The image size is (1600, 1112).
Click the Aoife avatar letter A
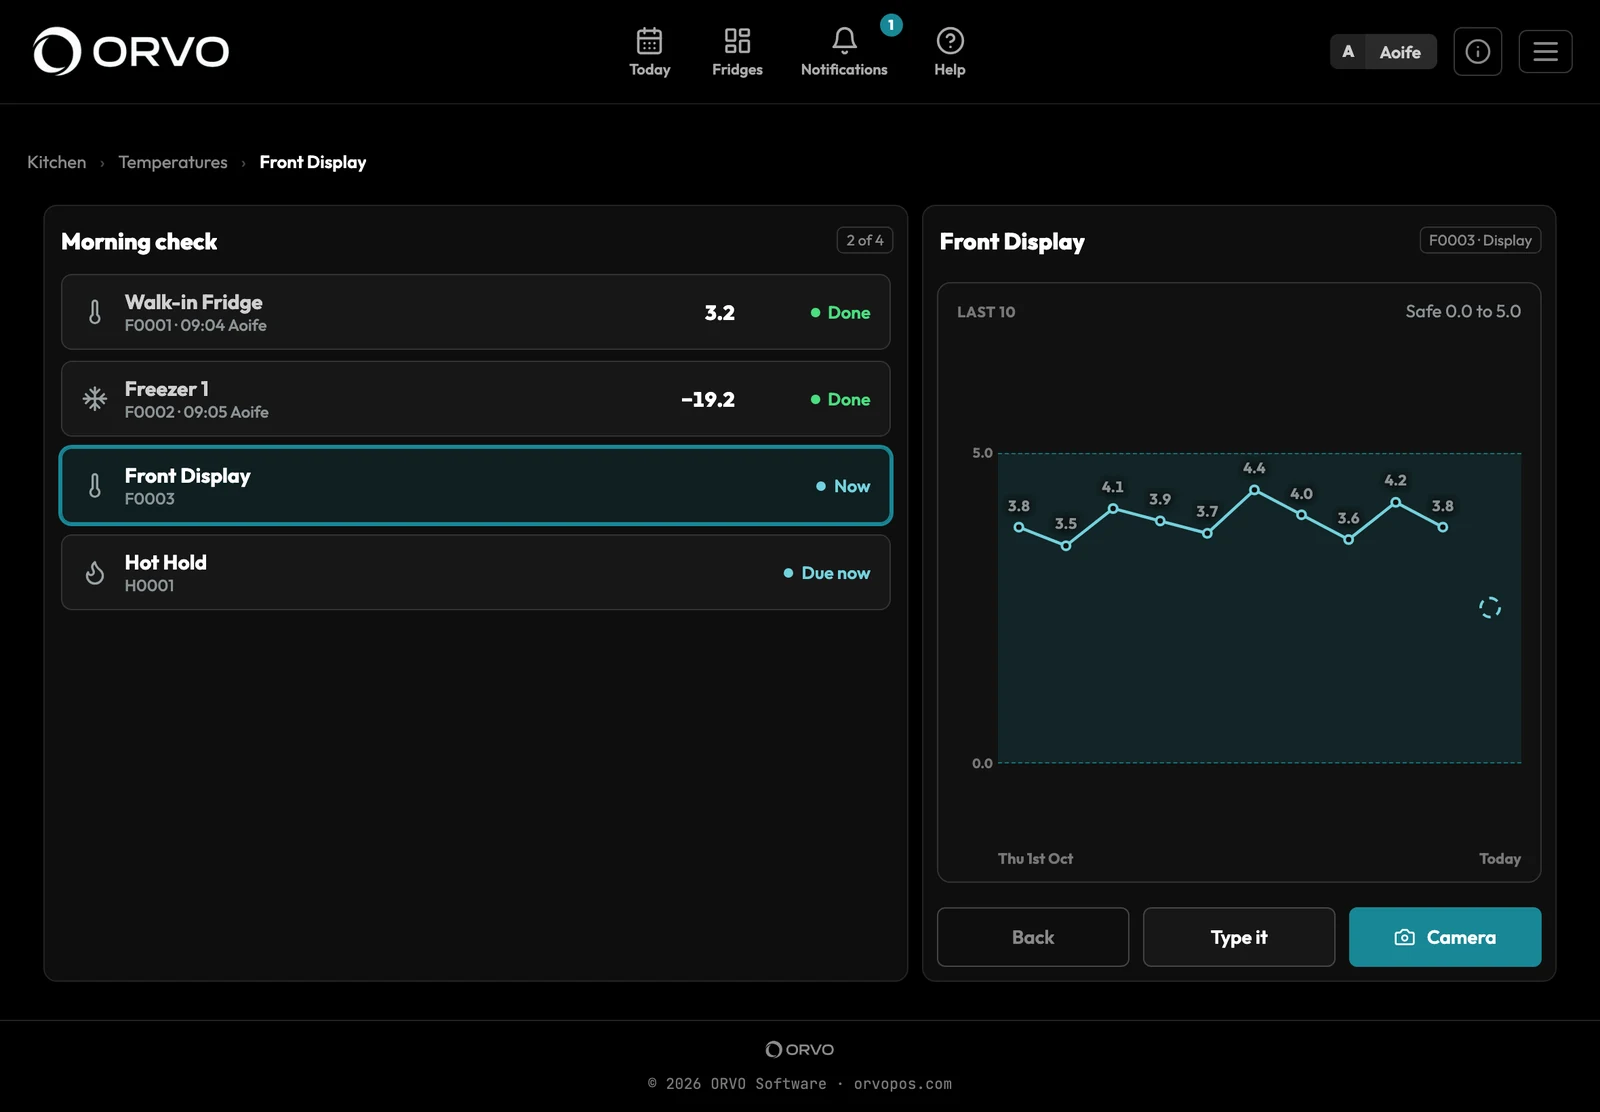1348,52
